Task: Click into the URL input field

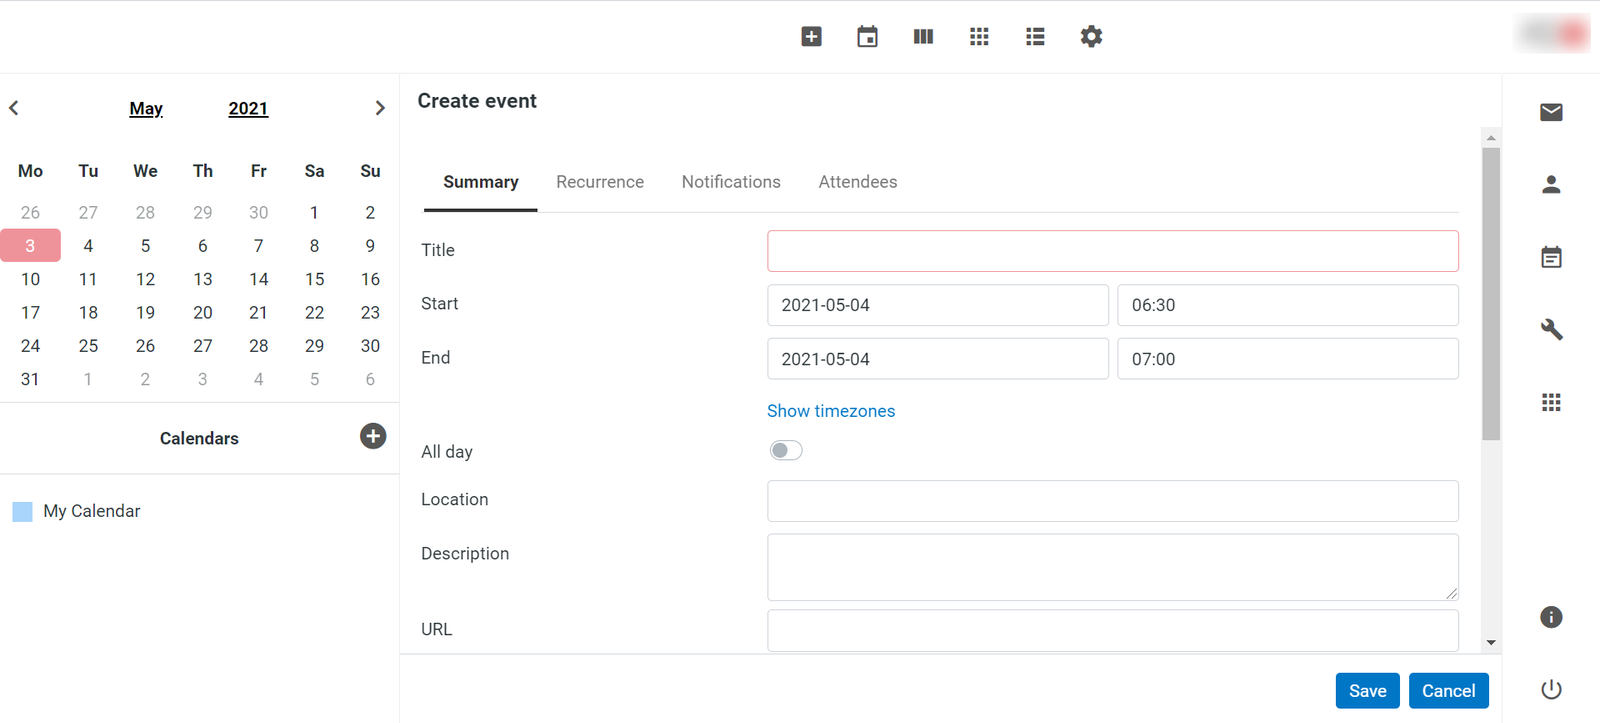Action: [1113, 631]
